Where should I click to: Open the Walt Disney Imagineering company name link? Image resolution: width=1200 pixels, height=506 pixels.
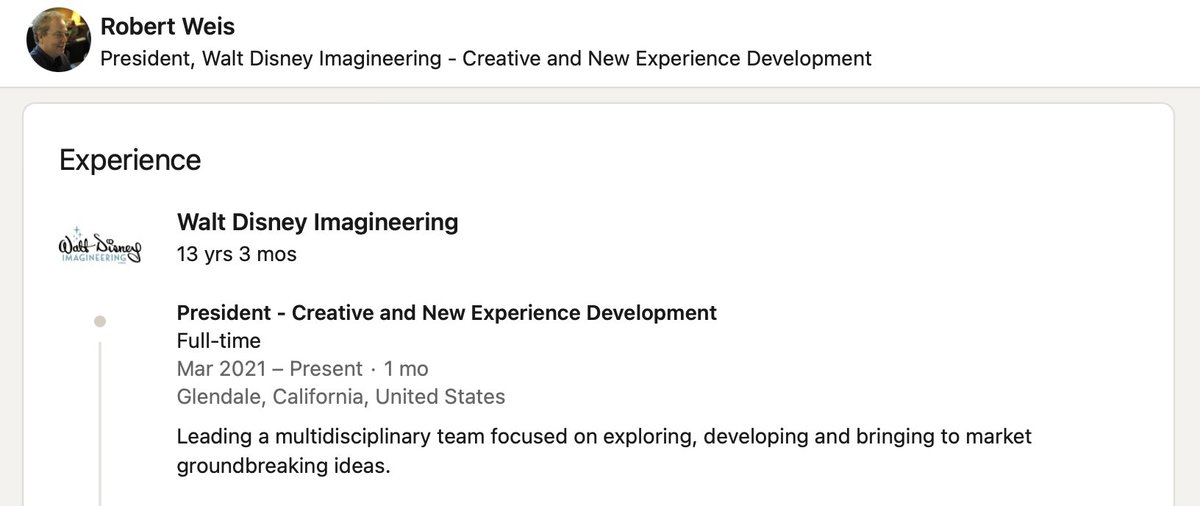(317, 221)
